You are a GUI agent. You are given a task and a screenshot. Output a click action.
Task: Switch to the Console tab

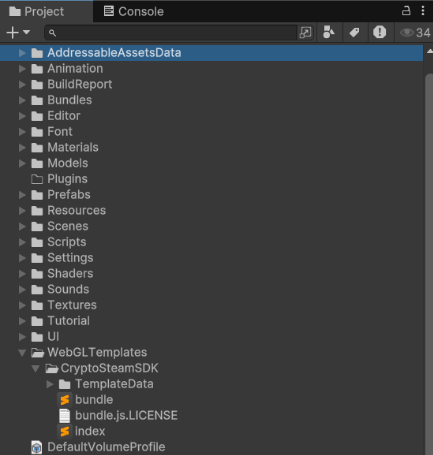134,11
